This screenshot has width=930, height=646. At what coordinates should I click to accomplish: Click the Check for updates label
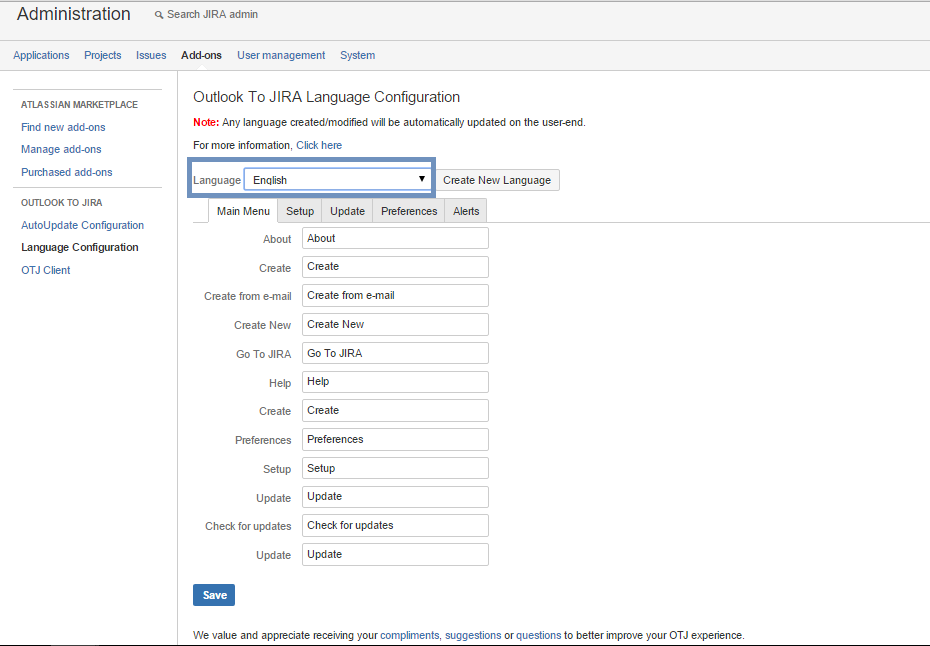pos(249,526)
